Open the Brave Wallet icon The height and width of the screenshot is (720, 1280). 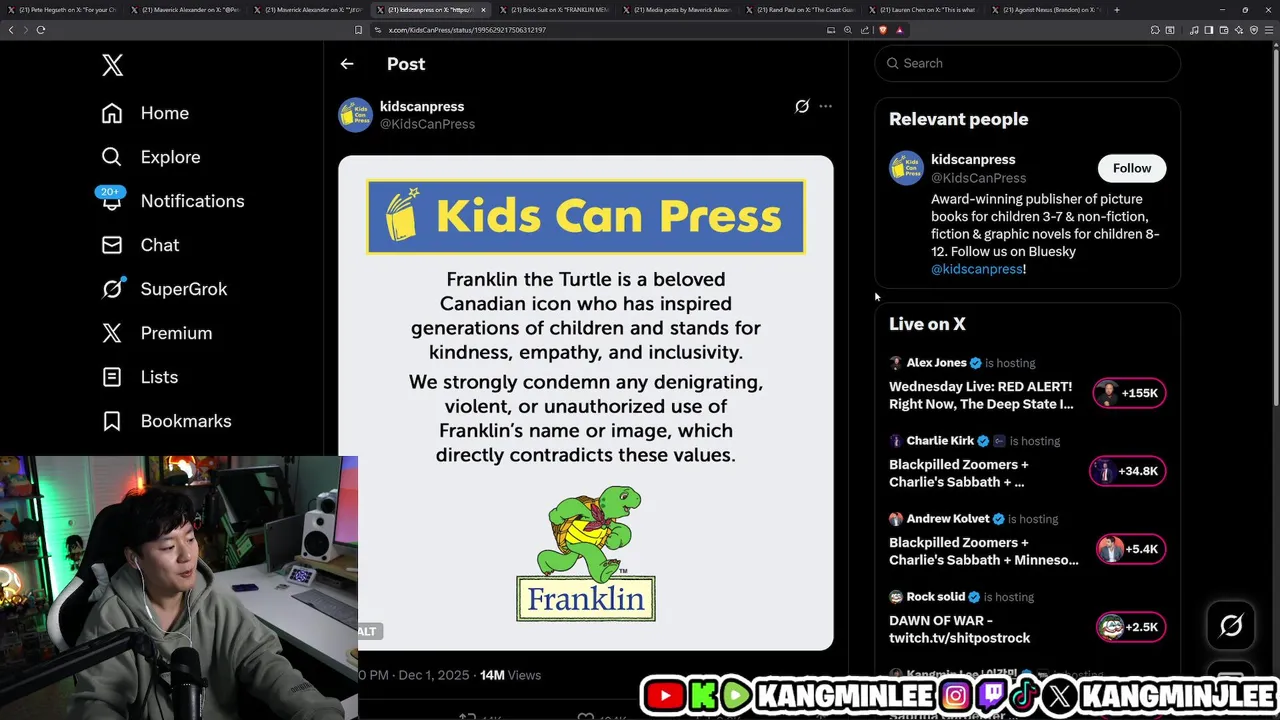(x=1224, y=30)
